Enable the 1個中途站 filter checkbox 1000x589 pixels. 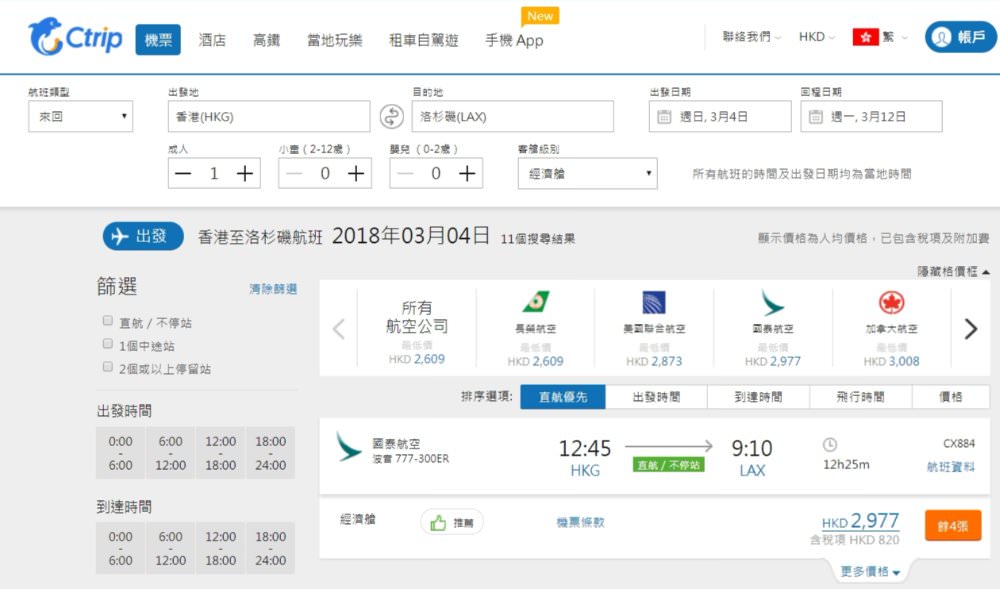point(108,344)
